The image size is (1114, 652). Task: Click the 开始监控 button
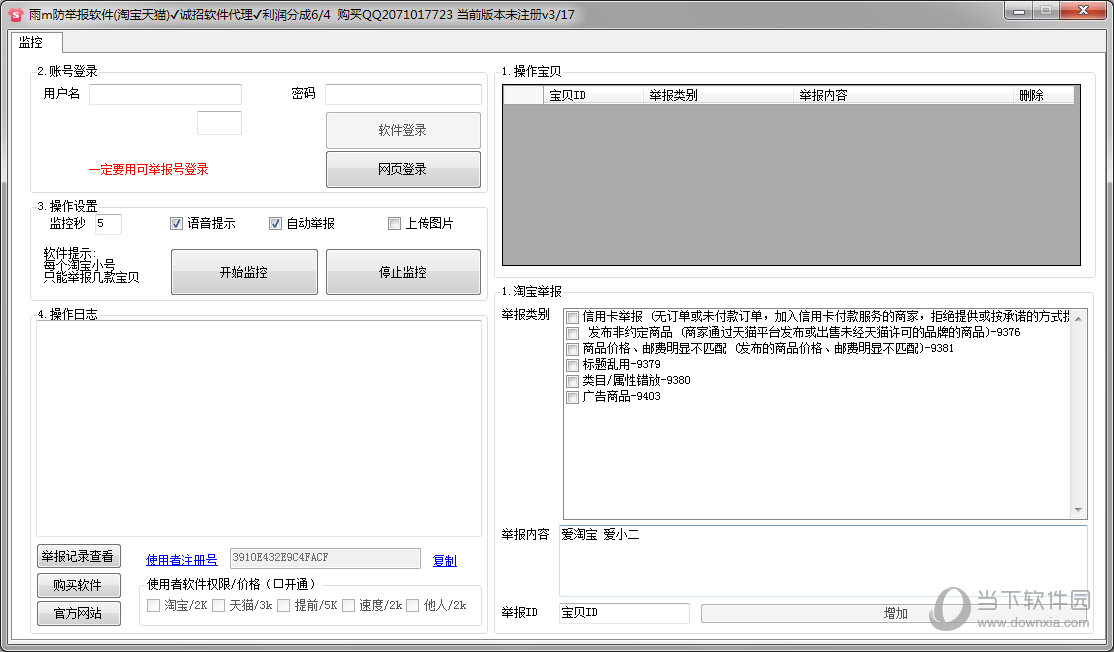[x=244, y=272]
